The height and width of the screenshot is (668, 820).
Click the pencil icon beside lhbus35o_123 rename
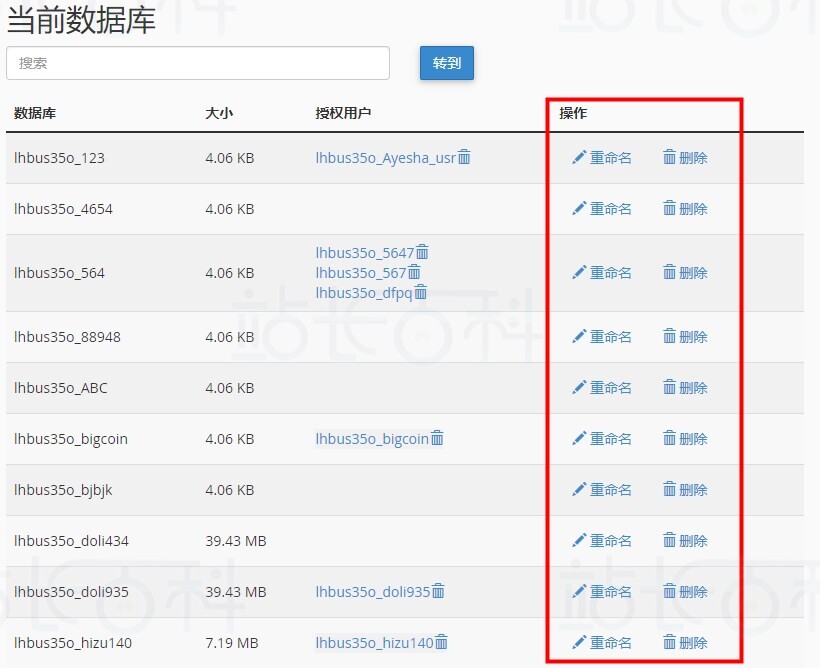pos(579,157)
